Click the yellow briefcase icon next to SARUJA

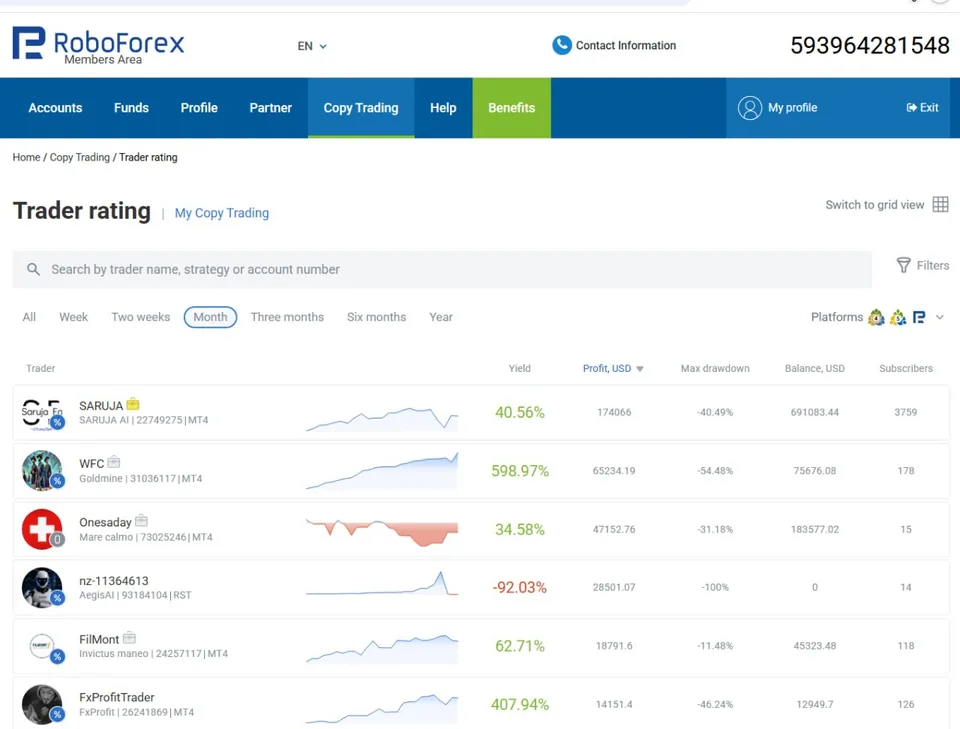133,404
